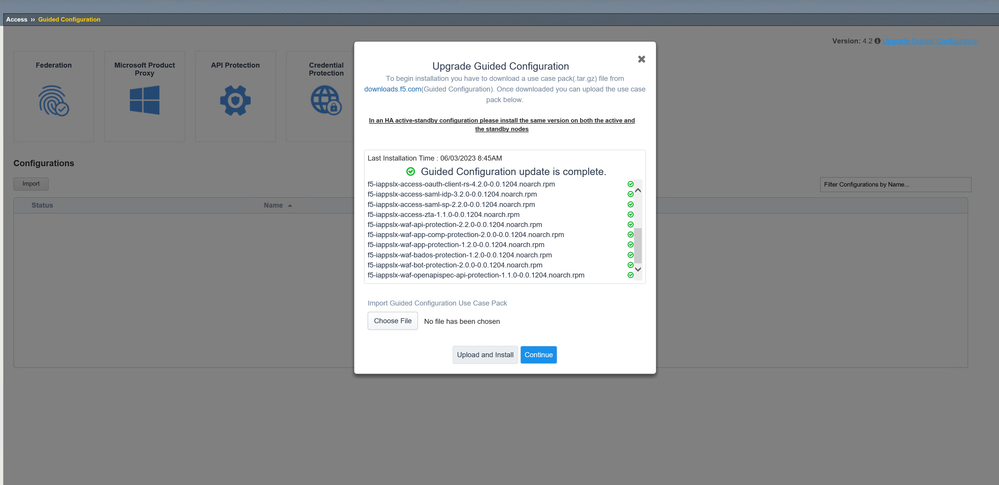This screenshot has width=999, height=485.
Task: Click Upgrade Guided Configuration dialog title
Action: point(501,66)
